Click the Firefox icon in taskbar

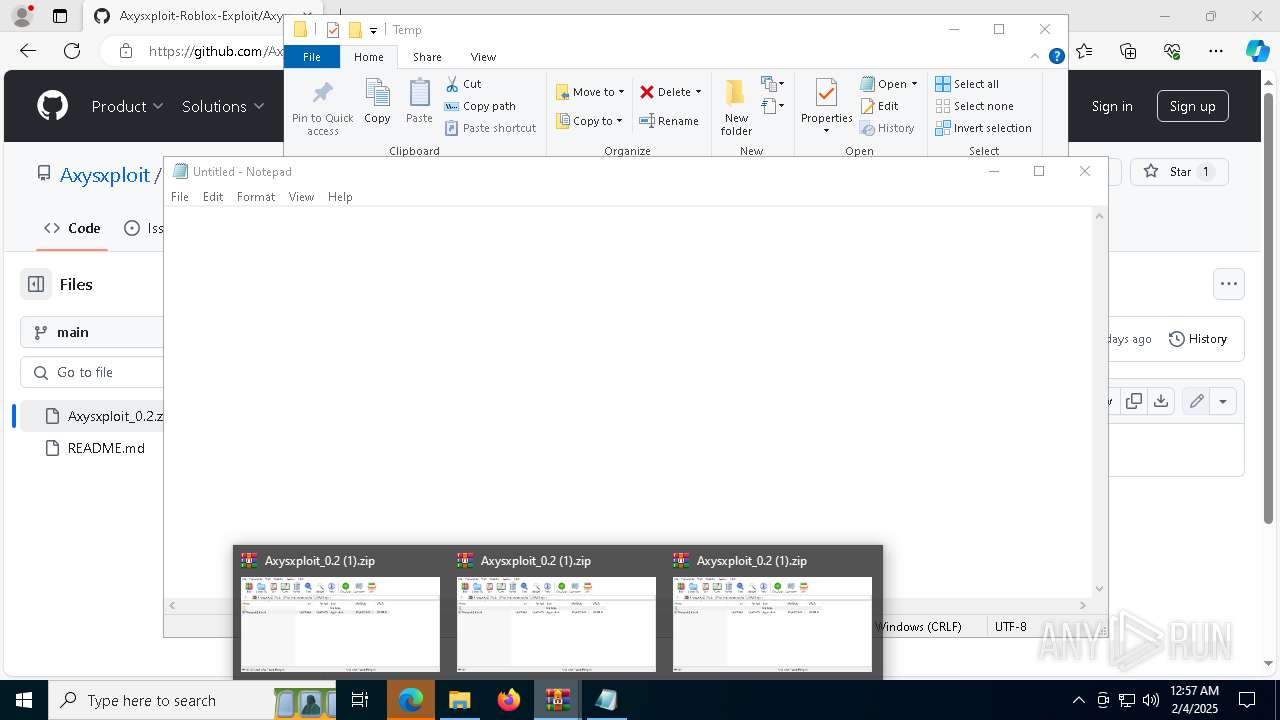pyautogui.click(x=509, y=700)
